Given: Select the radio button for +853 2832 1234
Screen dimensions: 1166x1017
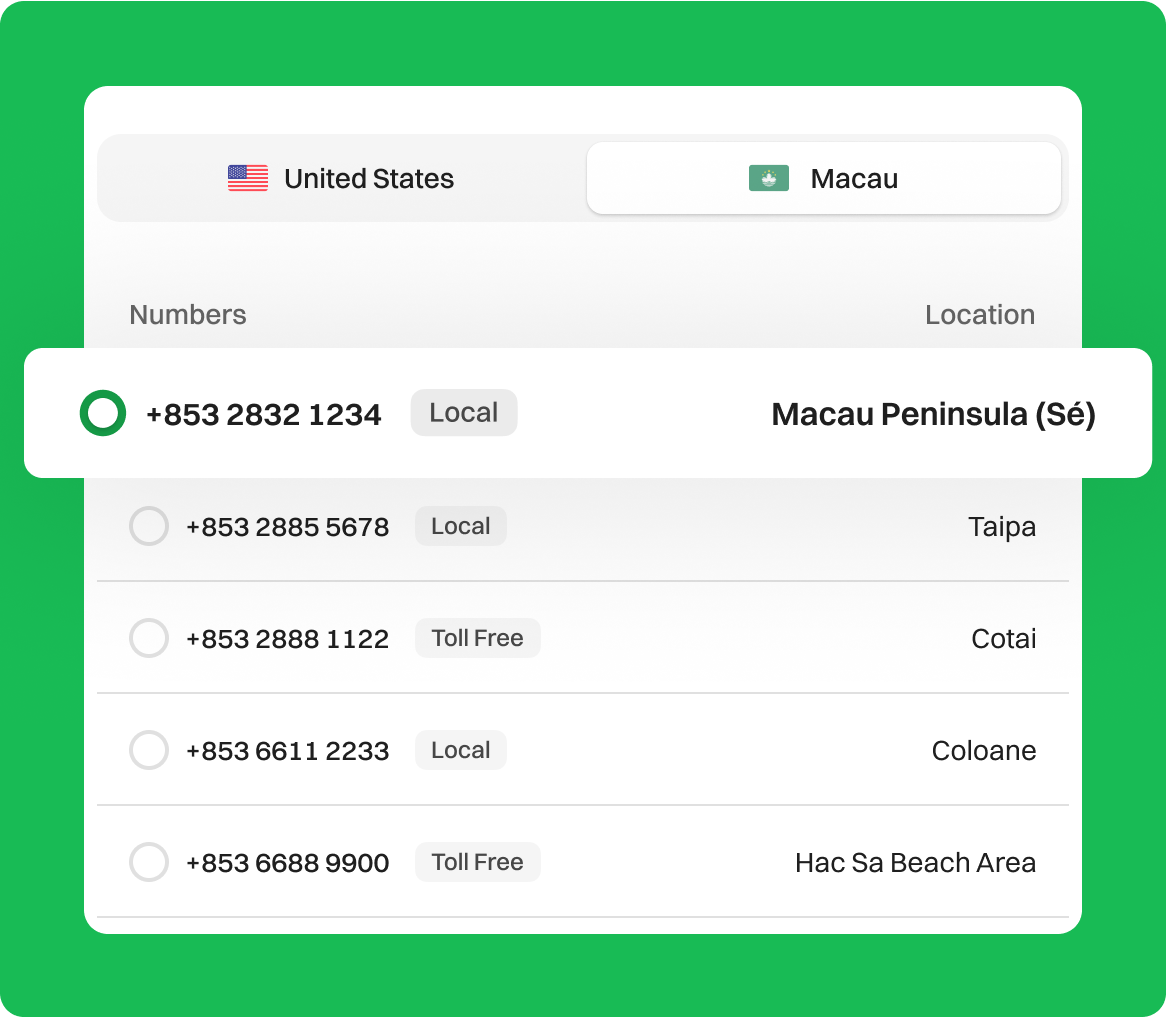Looking at the screenshot, I should coord(102,413).
